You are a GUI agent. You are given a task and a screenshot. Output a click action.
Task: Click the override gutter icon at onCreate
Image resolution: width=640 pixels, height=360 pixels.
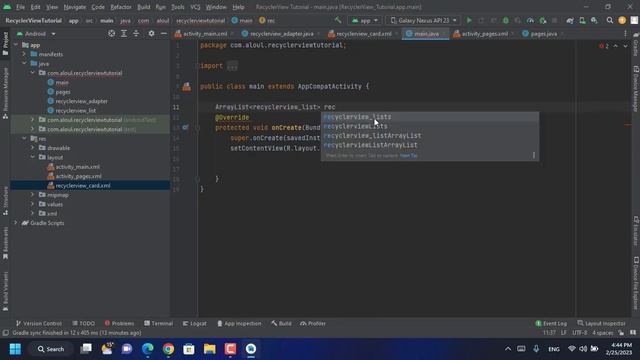(x=185, y=127)
